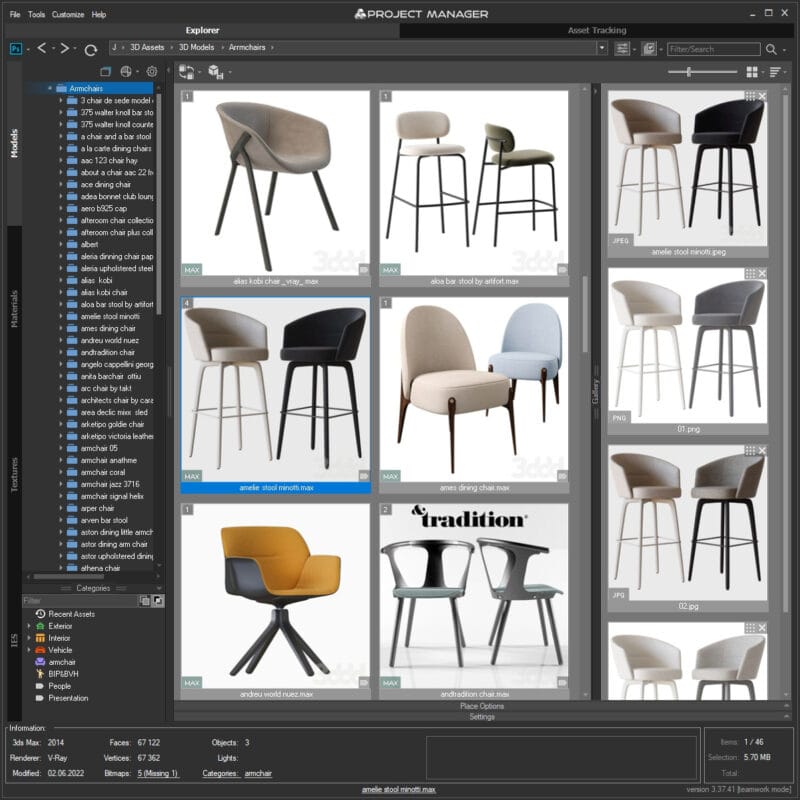The image size is (800, 800).
Task: Click MAX badge on aloa bar stool thumbnail
Action: [x=390, y=270]
